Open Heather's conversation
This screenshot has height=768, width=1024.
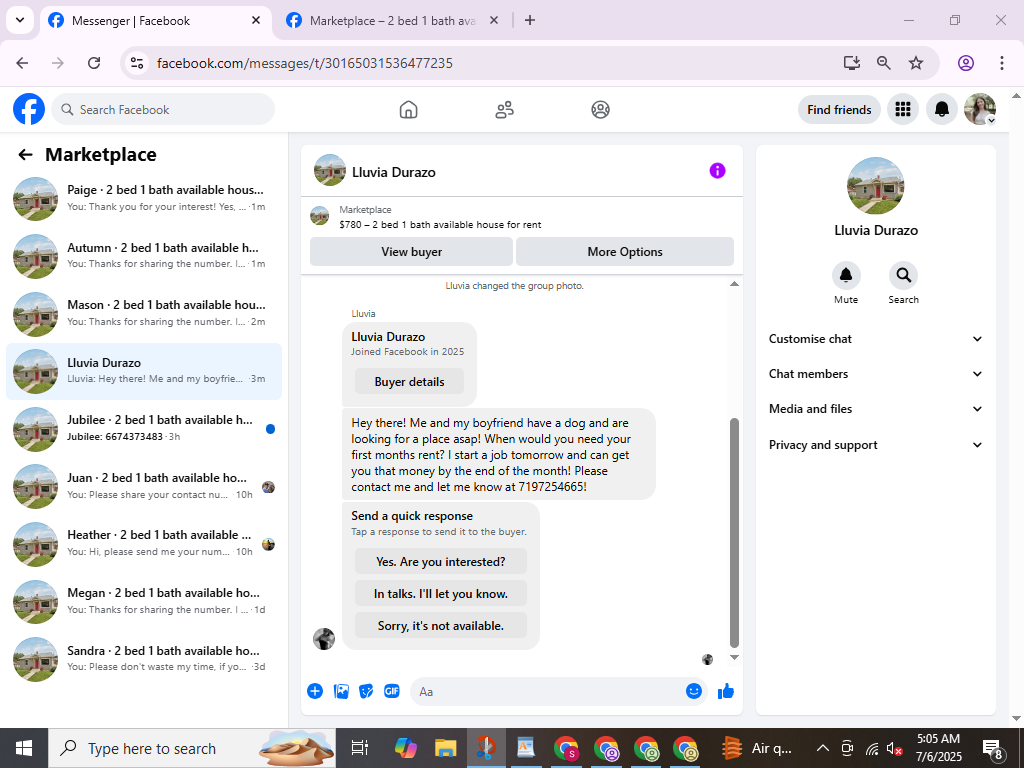pyautogui.click(x=144, y=543)
